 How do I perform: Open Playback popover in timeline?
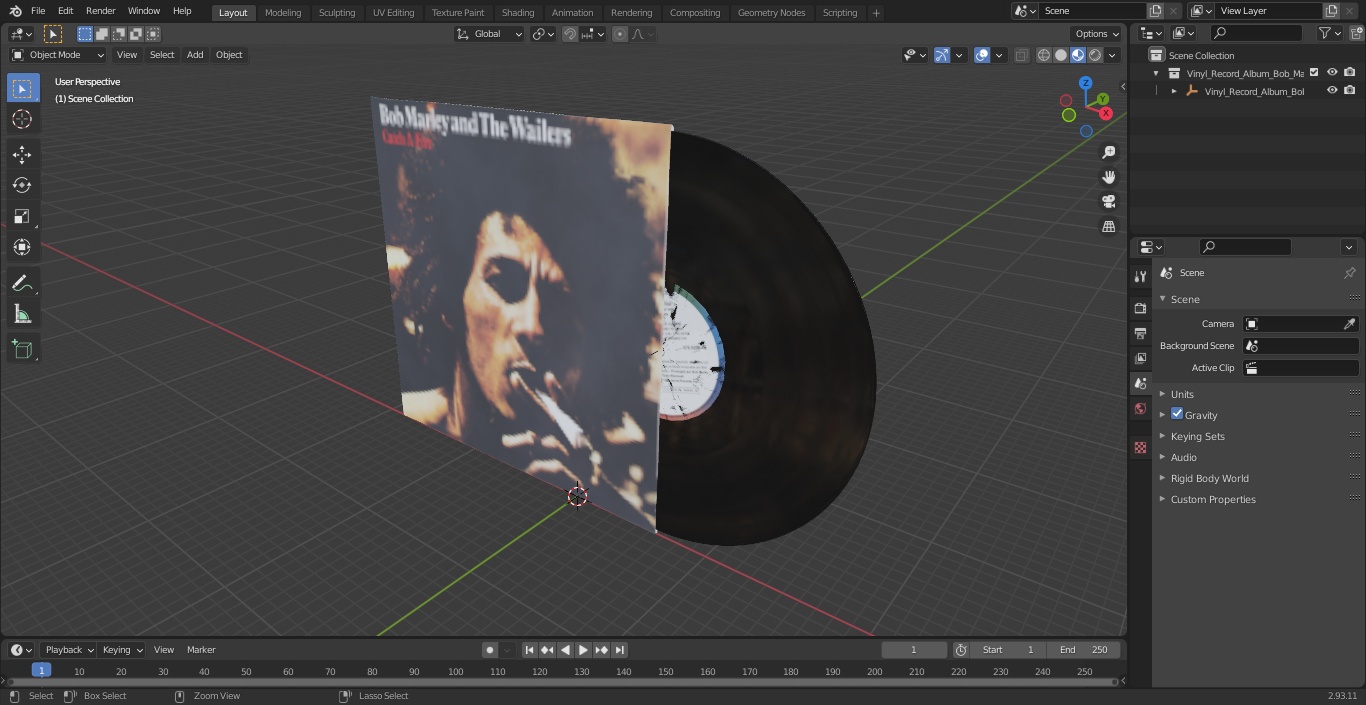click(x=68, y=650)
